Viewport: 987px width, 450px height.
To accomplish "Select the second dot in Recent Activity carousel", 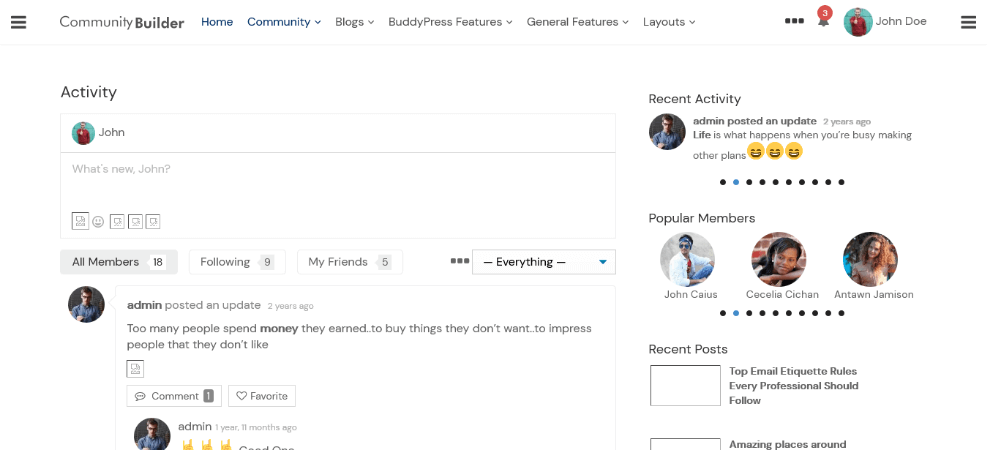I will point(736,183).
